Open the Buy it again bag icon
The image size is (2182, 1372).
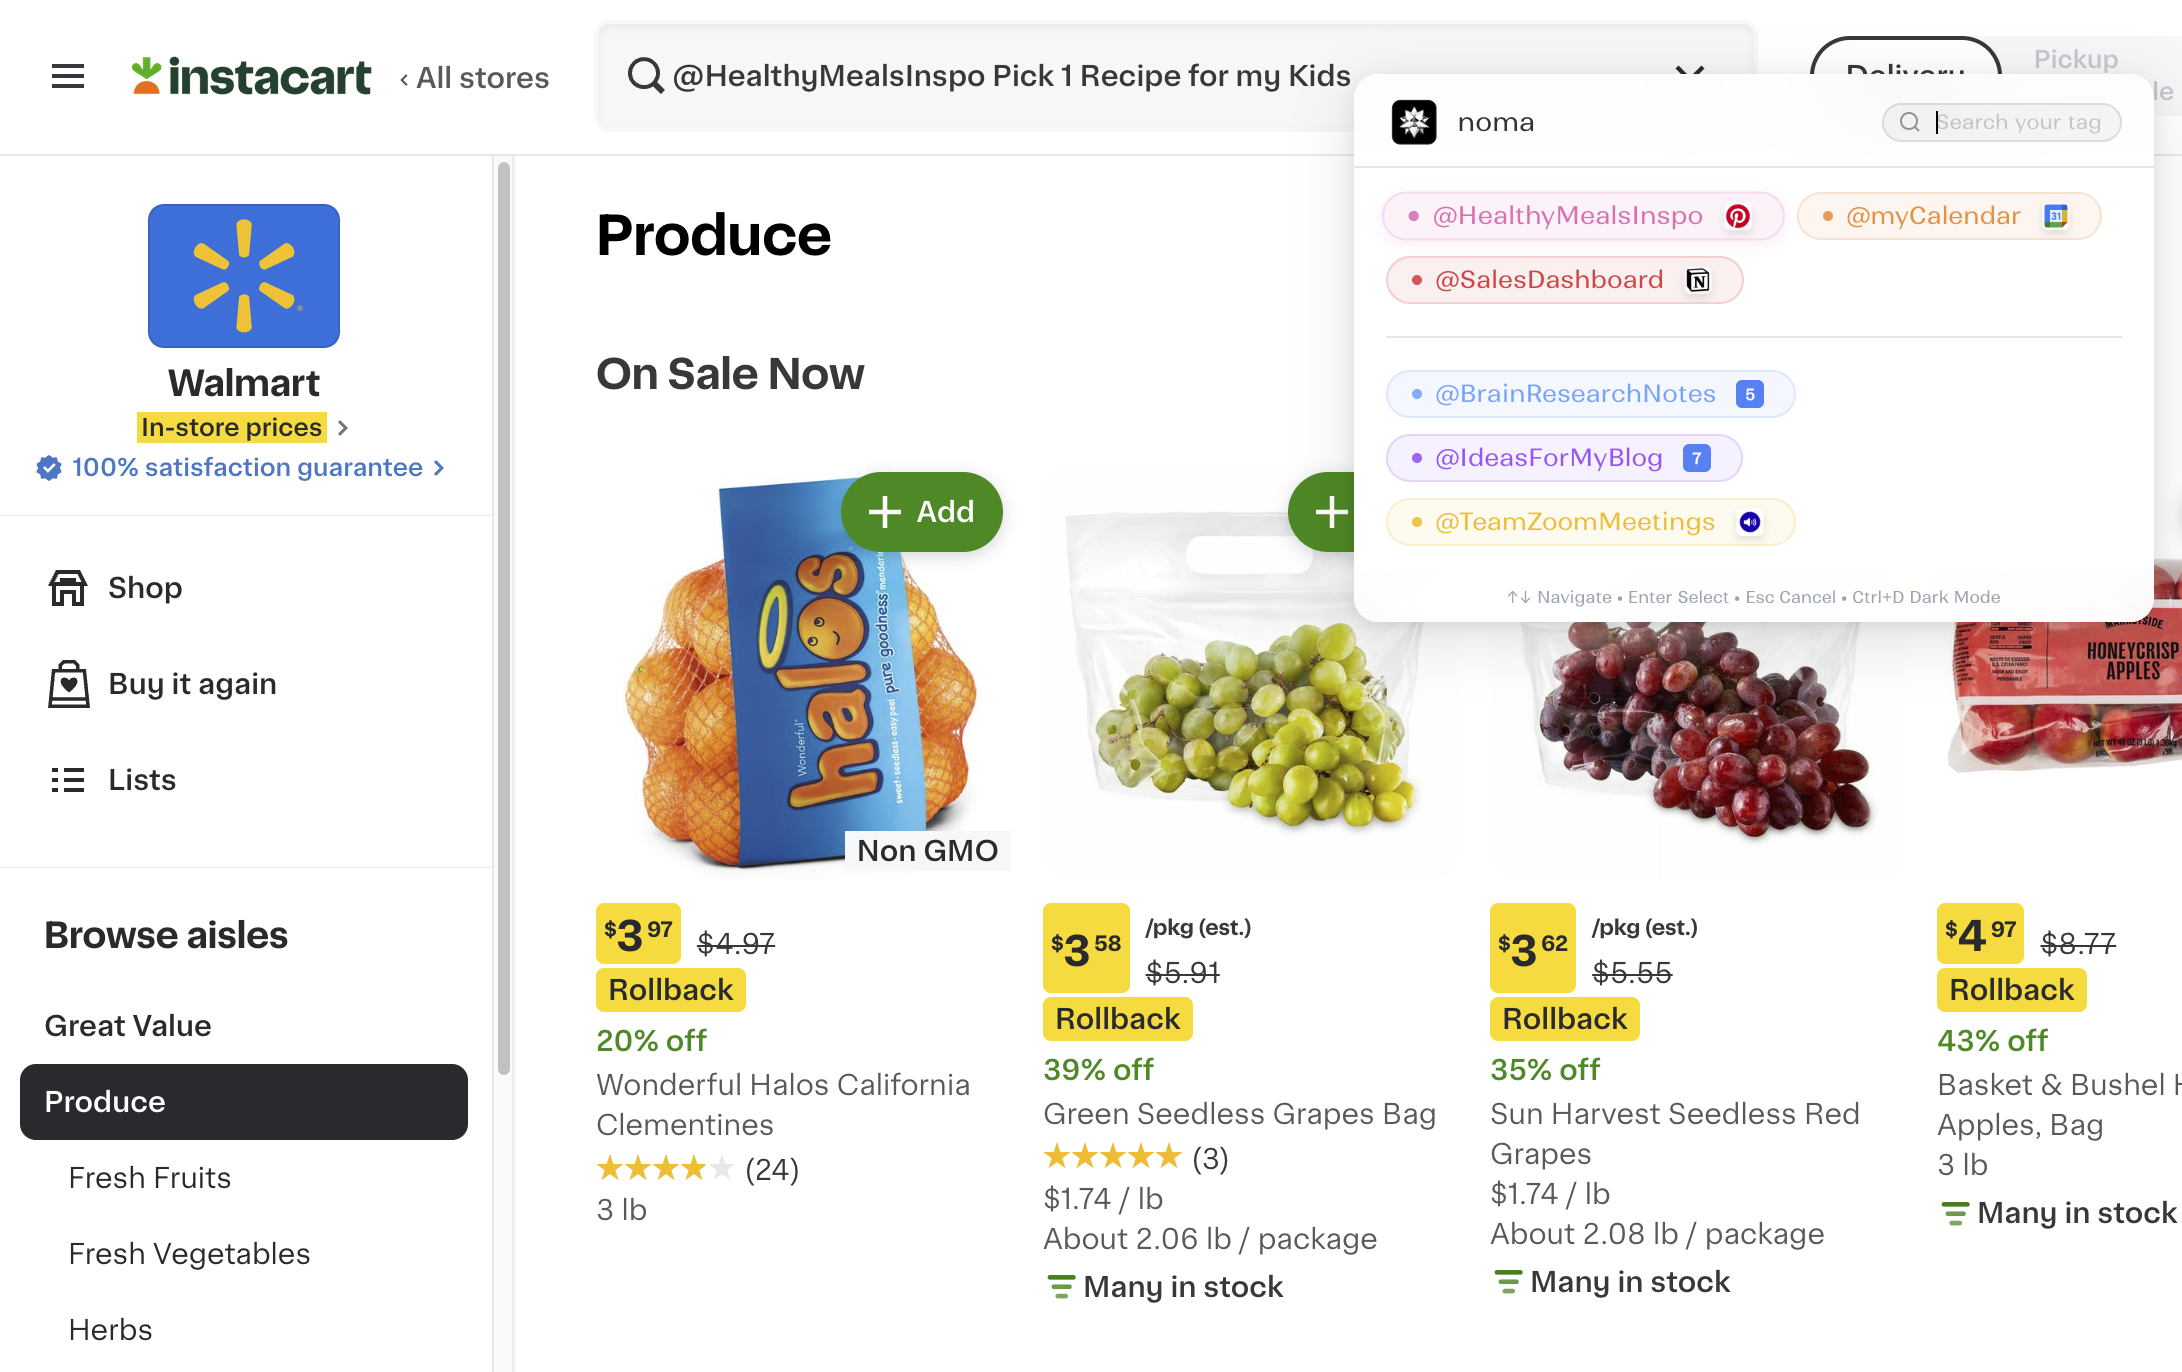tap(68, 684)
